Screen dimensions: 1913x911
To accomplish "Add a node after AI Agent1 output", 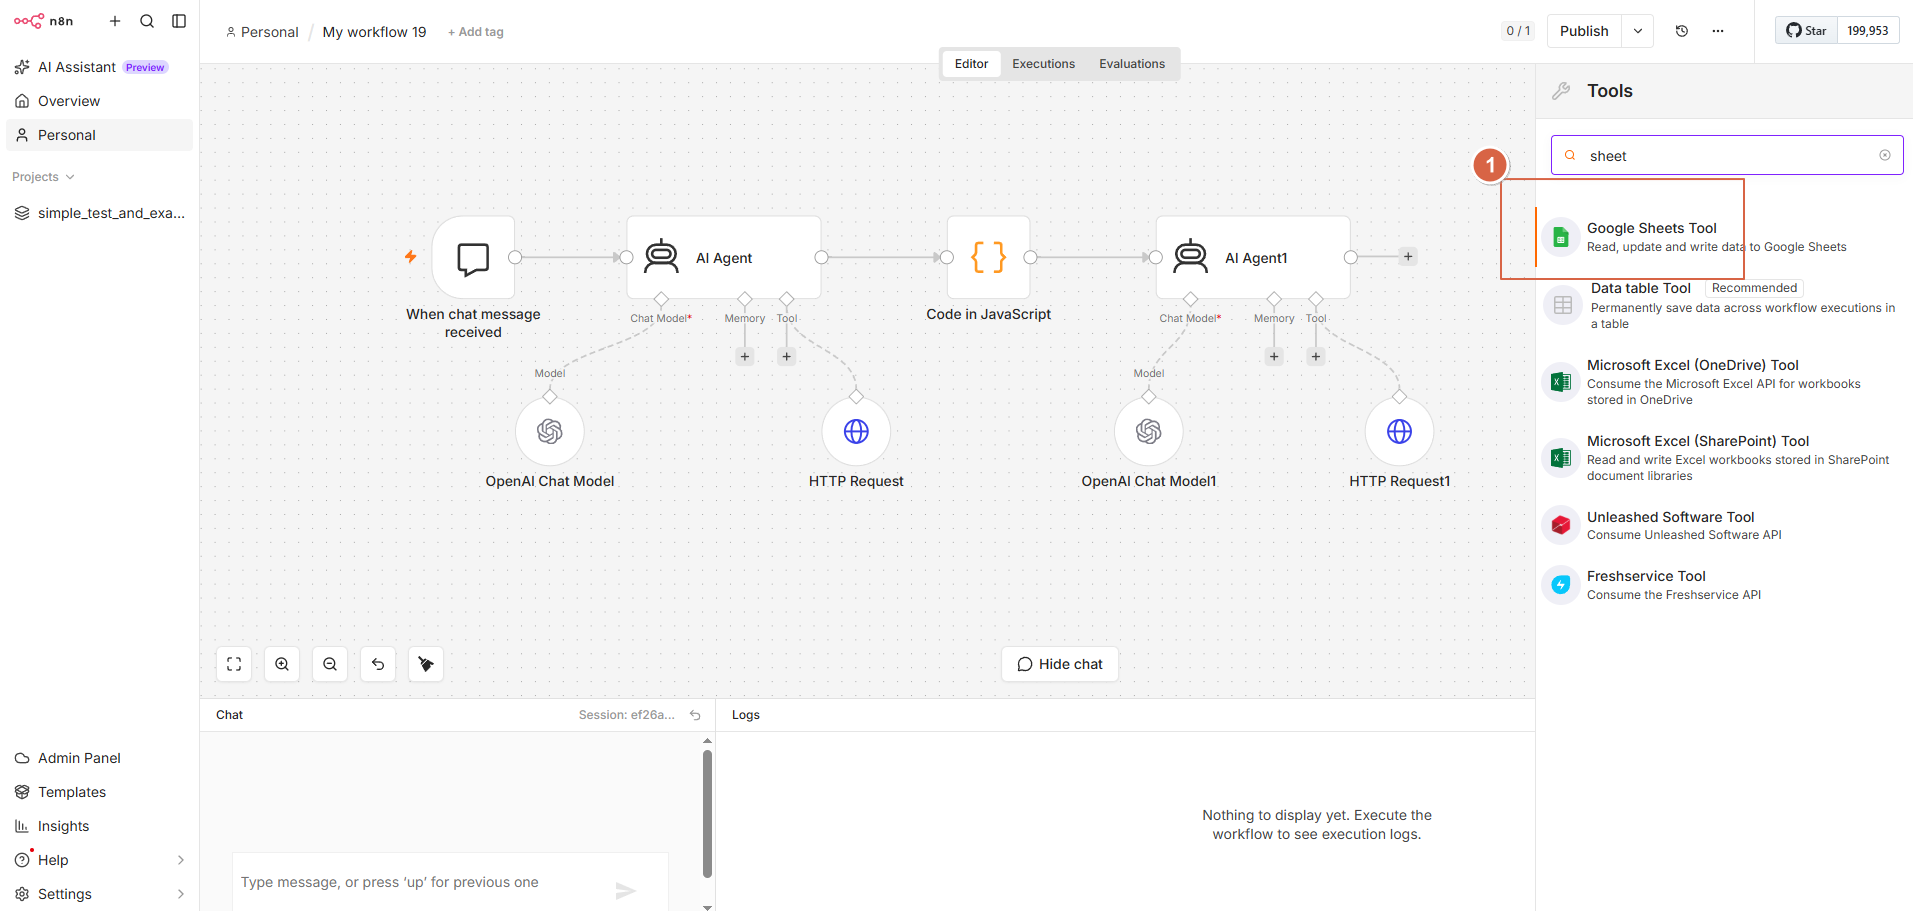I will click(x=1408, y=257).
